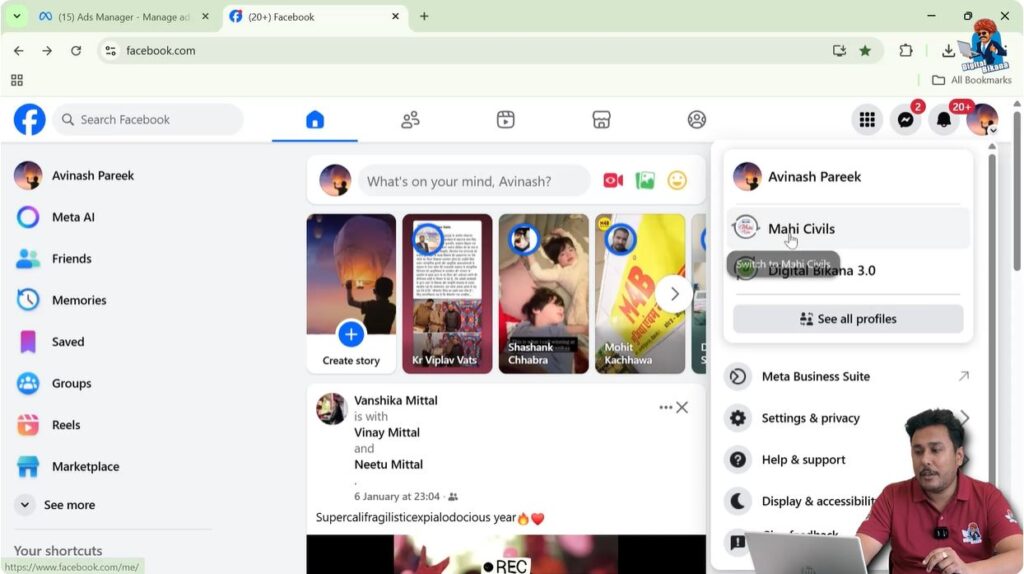Open Kr Viplav Vats story
1024x574 pixels.
[447, 294]
